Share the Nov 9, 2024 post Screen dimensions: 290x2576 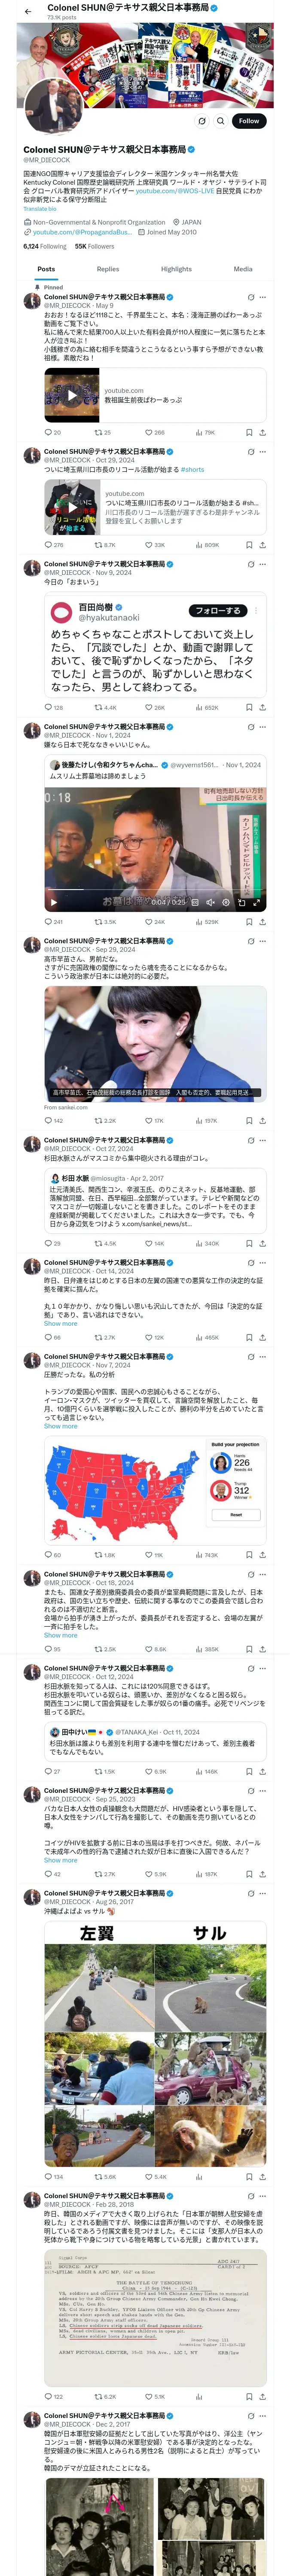tap(262, 707)
